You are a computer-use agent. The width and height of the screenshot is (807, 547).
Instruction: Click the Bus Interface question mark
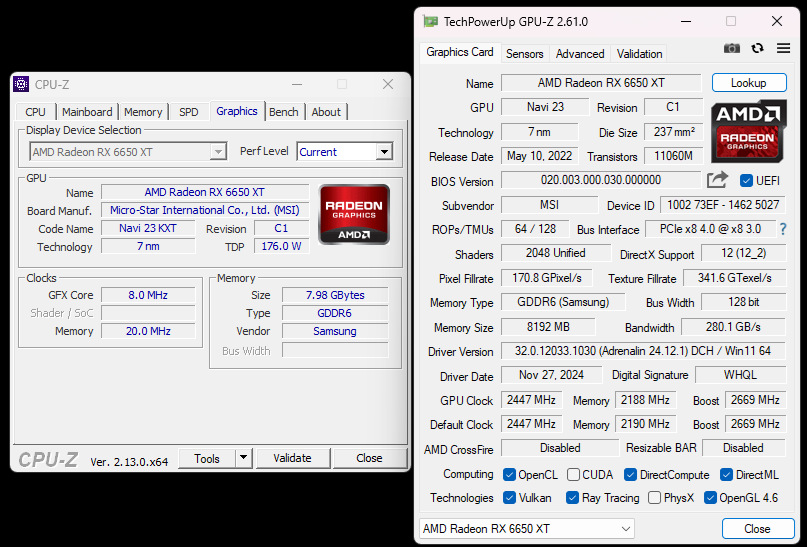(x=783, y=229)
